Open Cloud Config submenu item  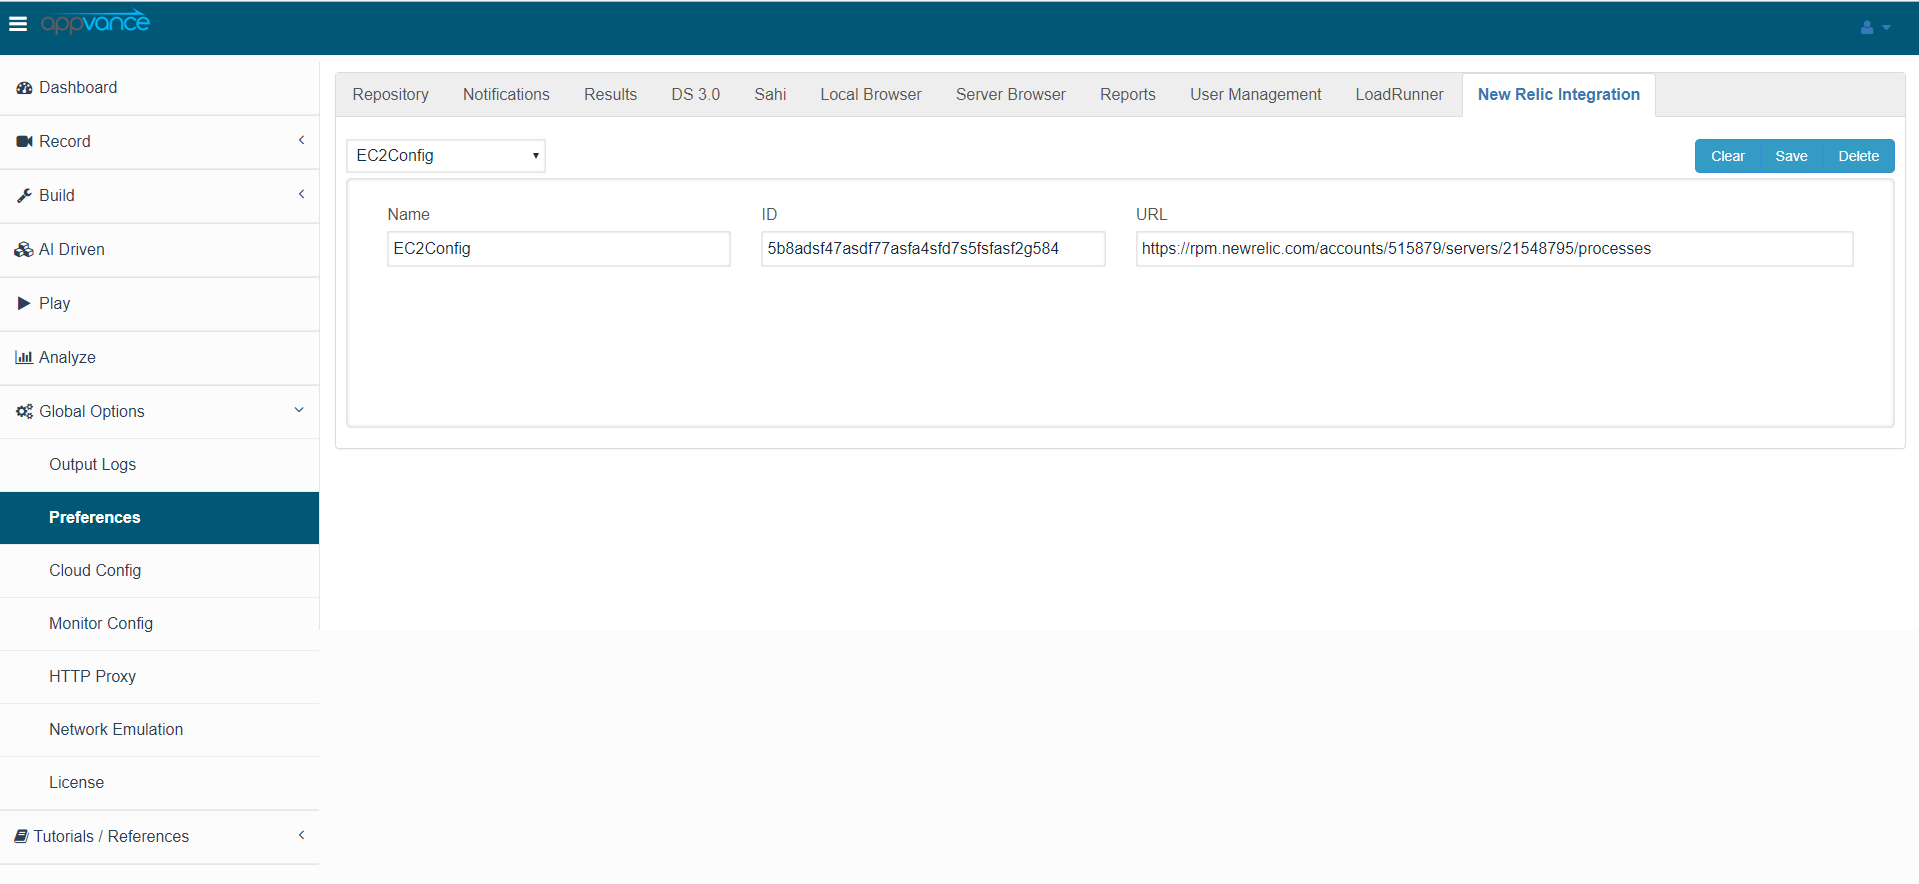(x=160, y=571)
